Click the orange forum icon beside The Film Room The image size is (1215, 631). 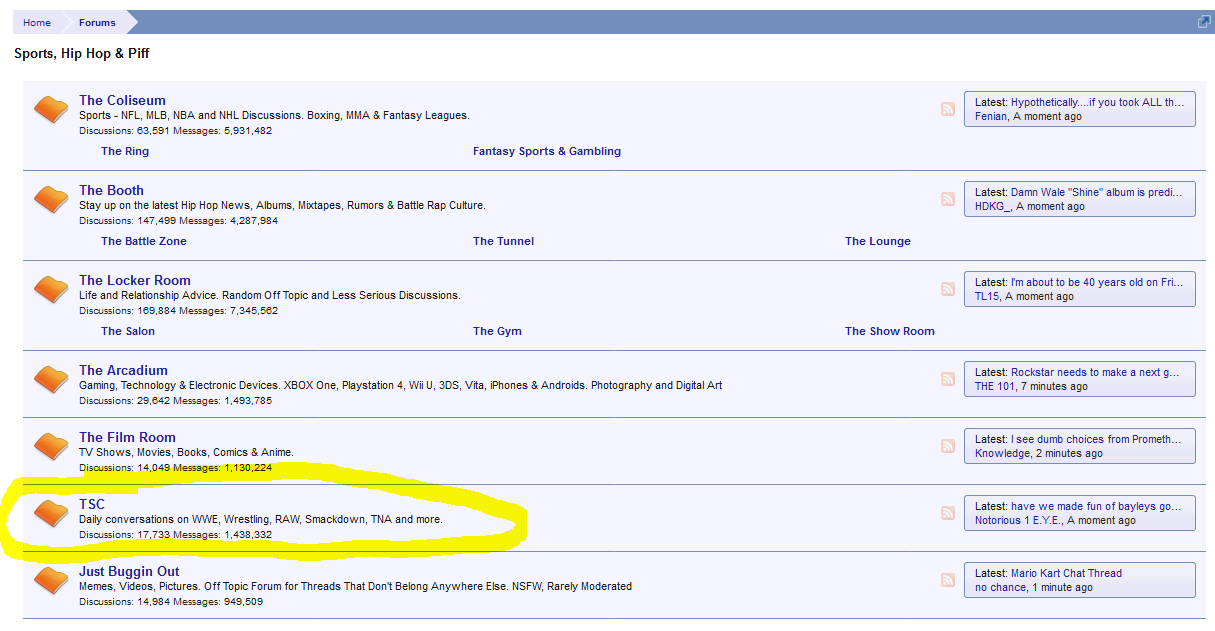[x=51, y=445]
